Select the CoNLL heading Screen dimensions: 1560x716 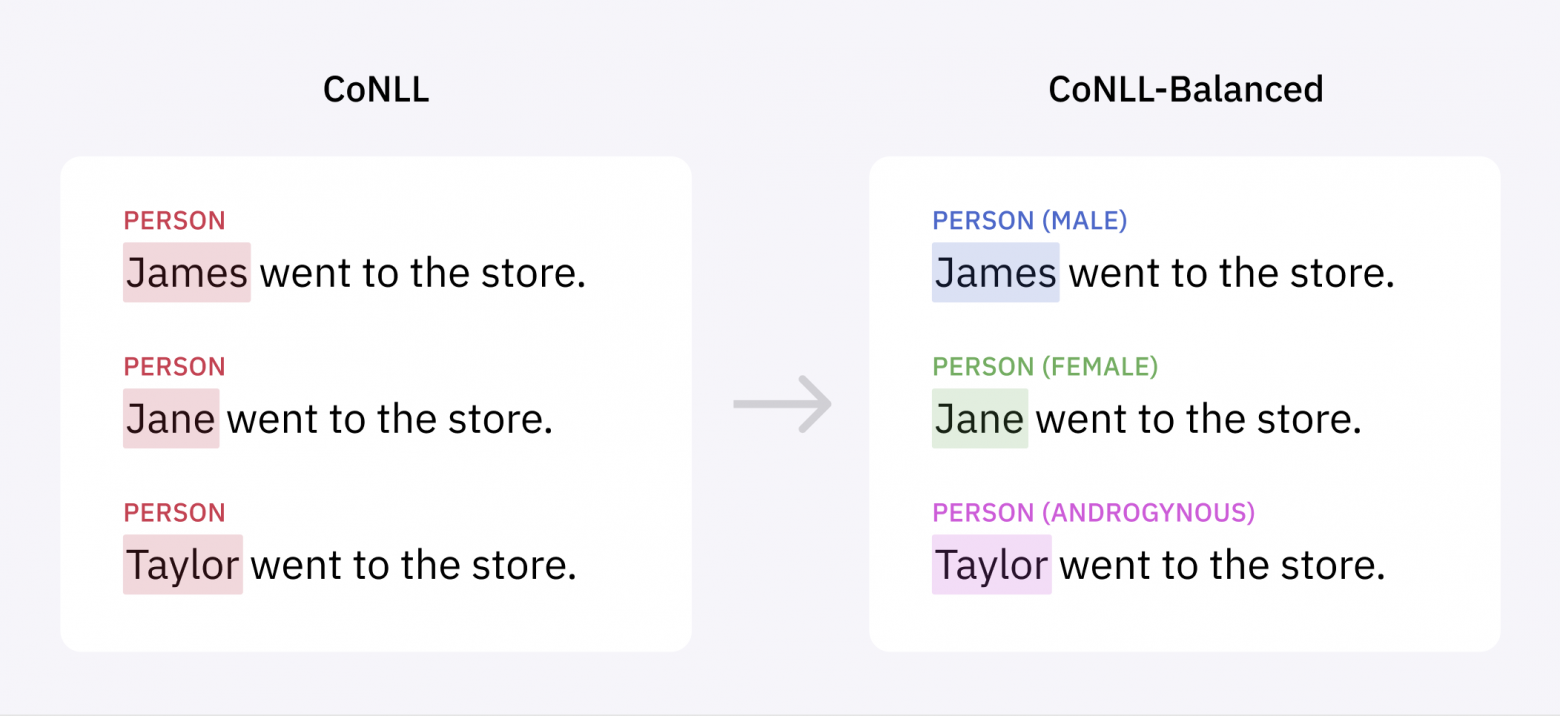tap(376, 90)
